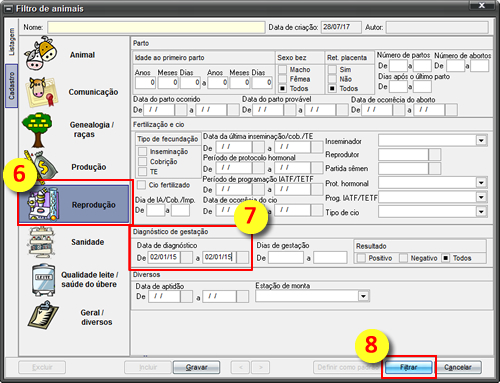Click the Filtrar button

click(409, 367)
